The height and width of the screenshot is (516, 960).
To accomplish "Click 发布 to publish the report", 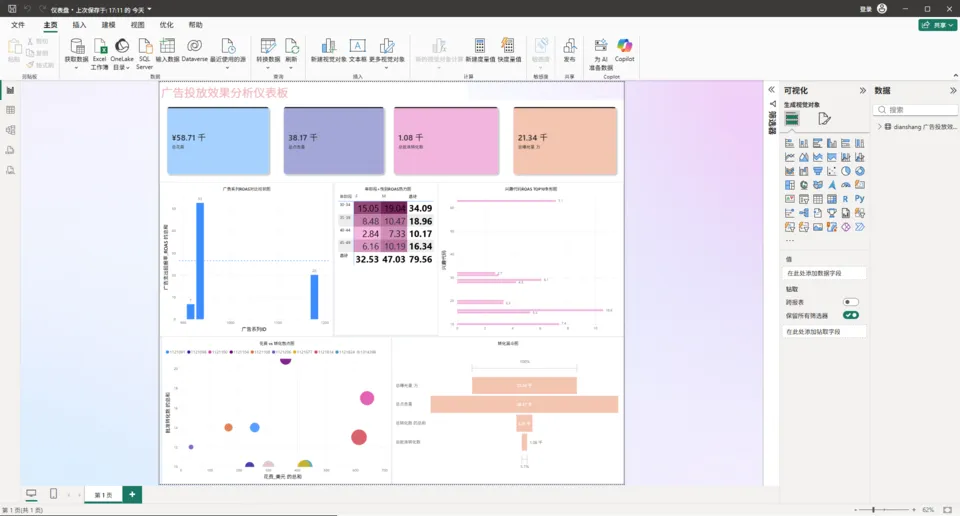I will [x=569, y=50].
